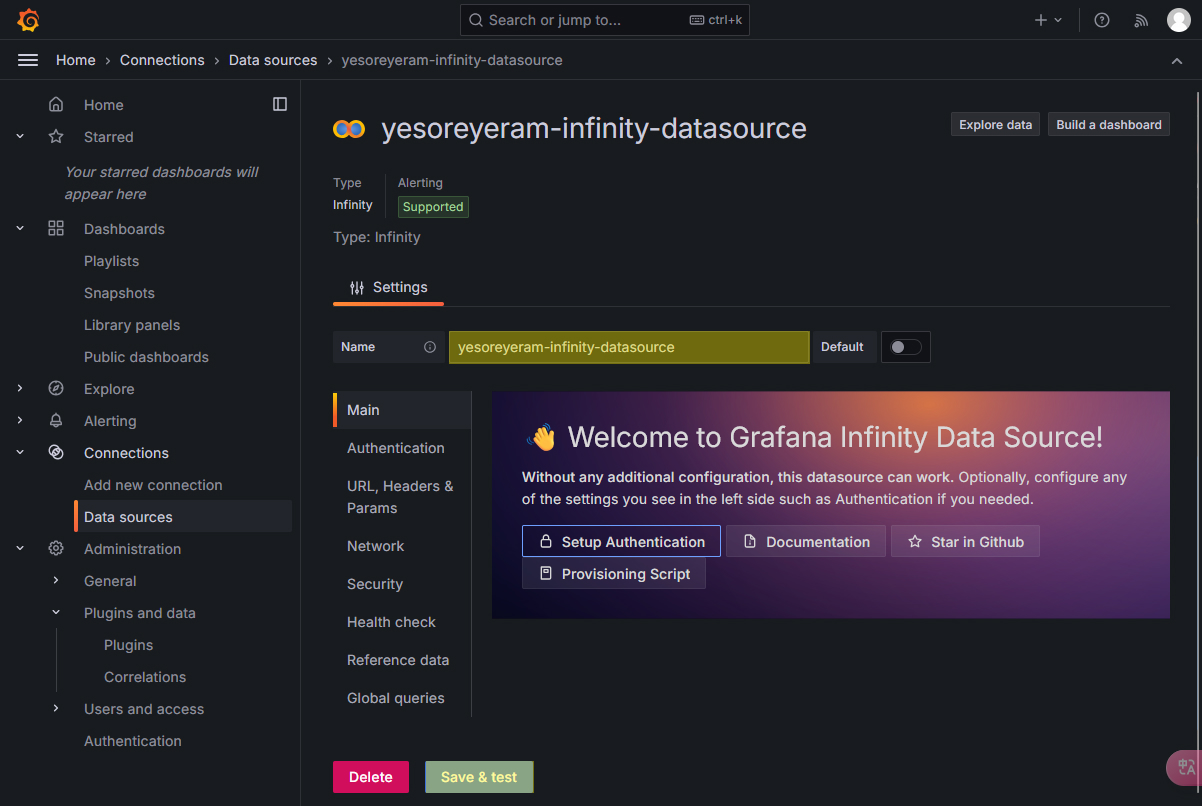Open the Network settings section

[x=402, y=546]
